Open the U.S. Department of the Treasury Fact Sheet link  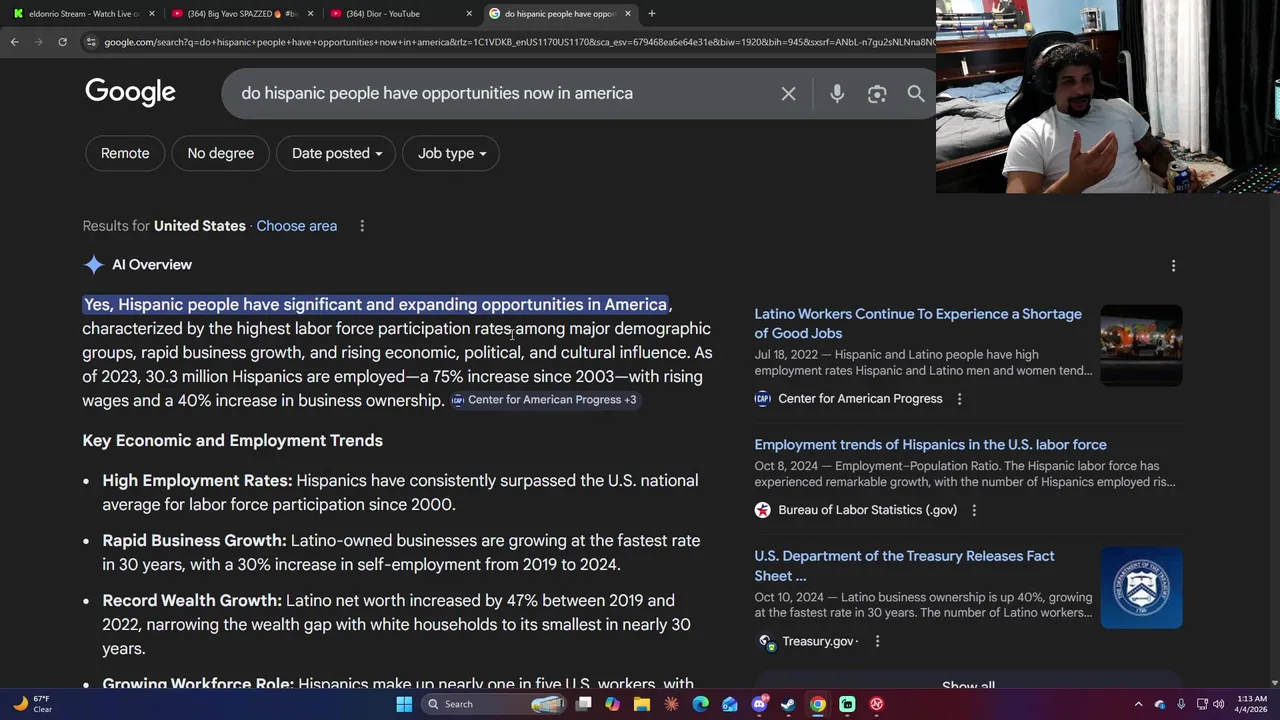coord(904,566)
